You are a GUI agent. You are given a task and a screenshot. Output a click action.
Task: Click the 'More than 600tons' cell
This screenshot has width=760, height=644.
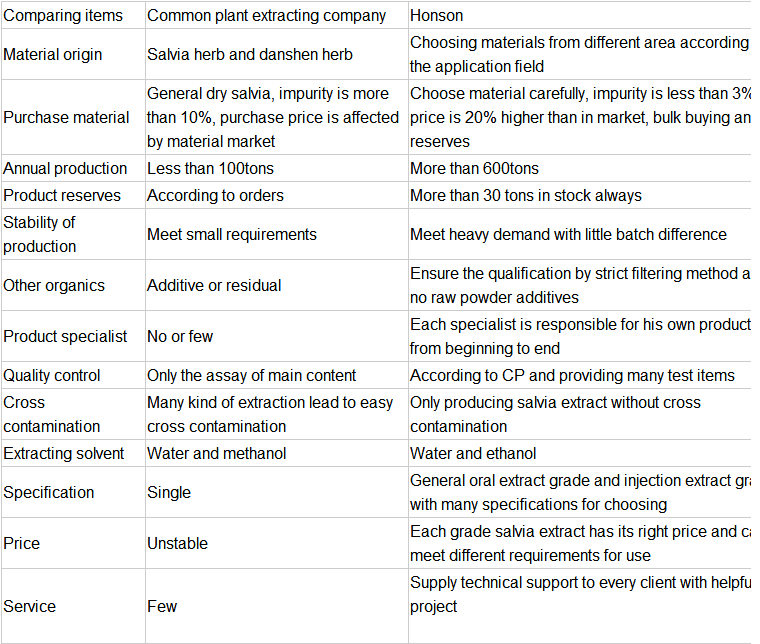click(474, 168)
